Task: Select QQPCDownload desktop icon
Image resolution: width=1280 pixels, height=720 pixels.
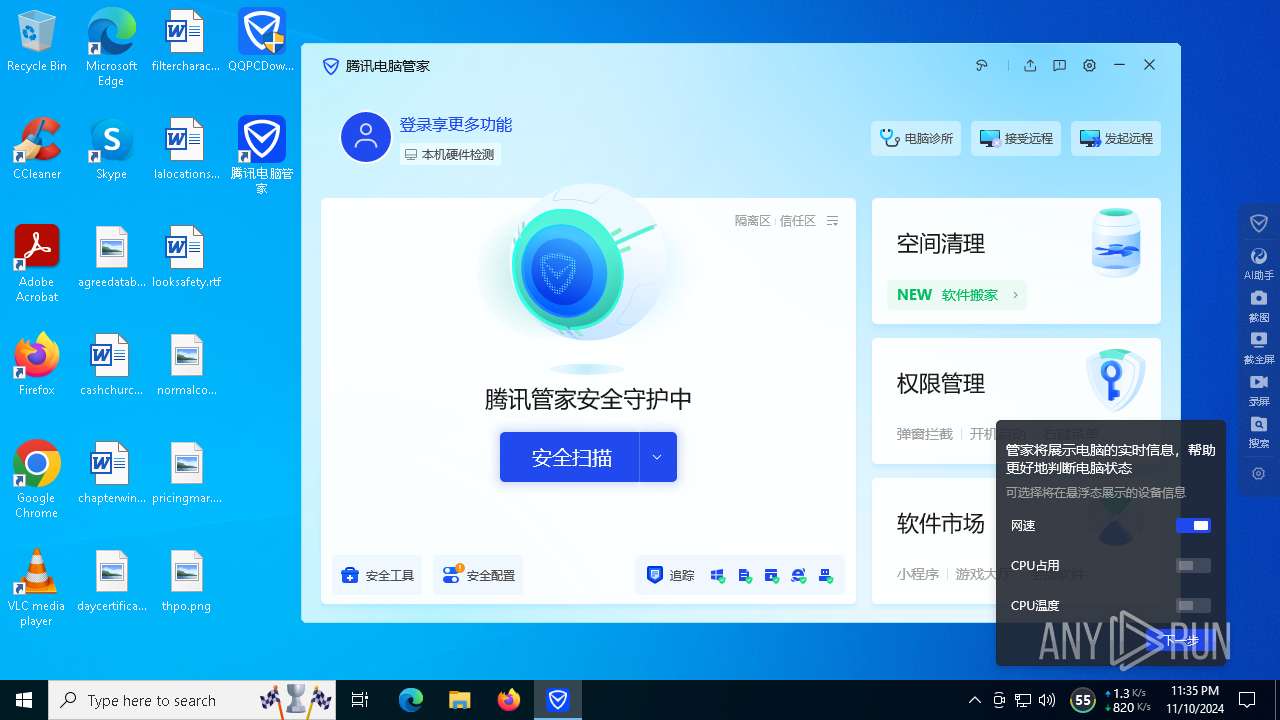Action: 261,41
